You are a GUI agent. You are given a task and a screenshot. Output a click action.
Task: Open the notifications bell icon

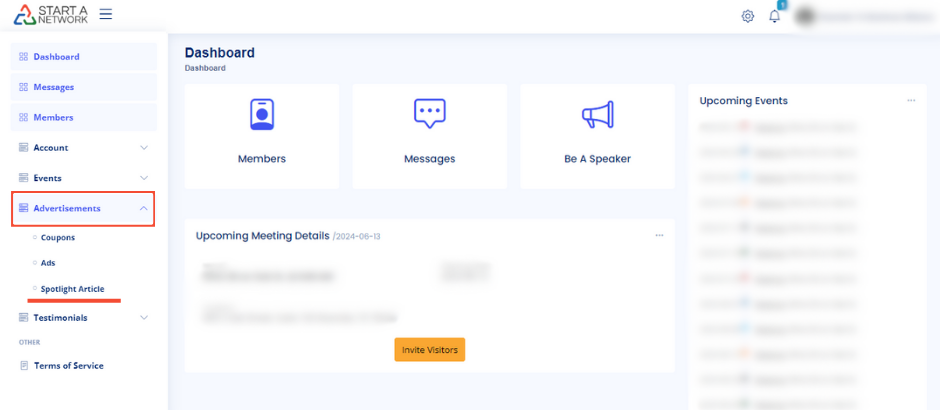(774, 16)
